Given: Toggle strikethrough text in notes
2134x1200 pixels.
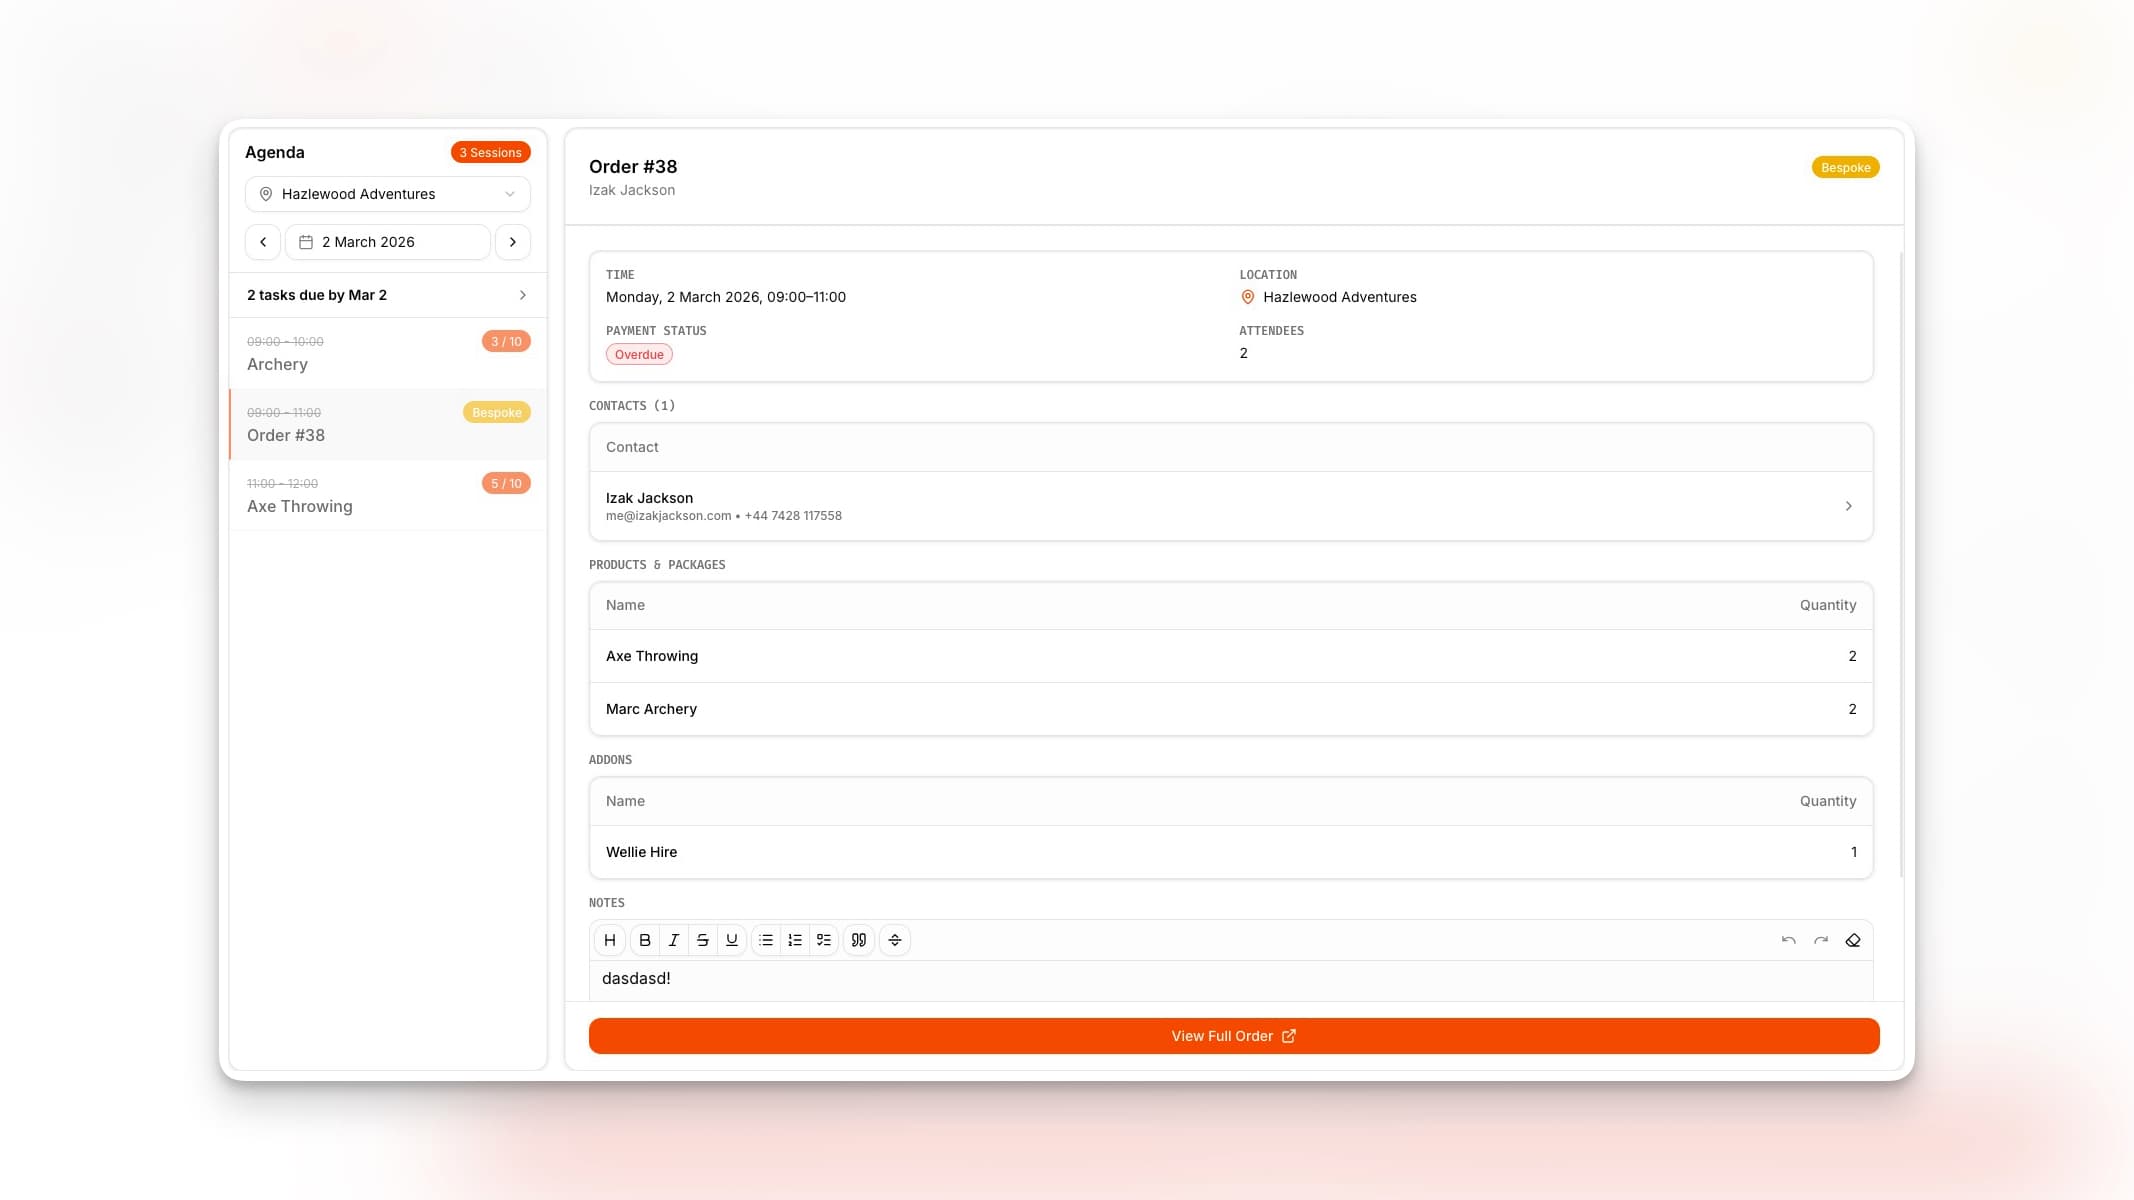Looking at the screenshot, I should tap(703, 940).
